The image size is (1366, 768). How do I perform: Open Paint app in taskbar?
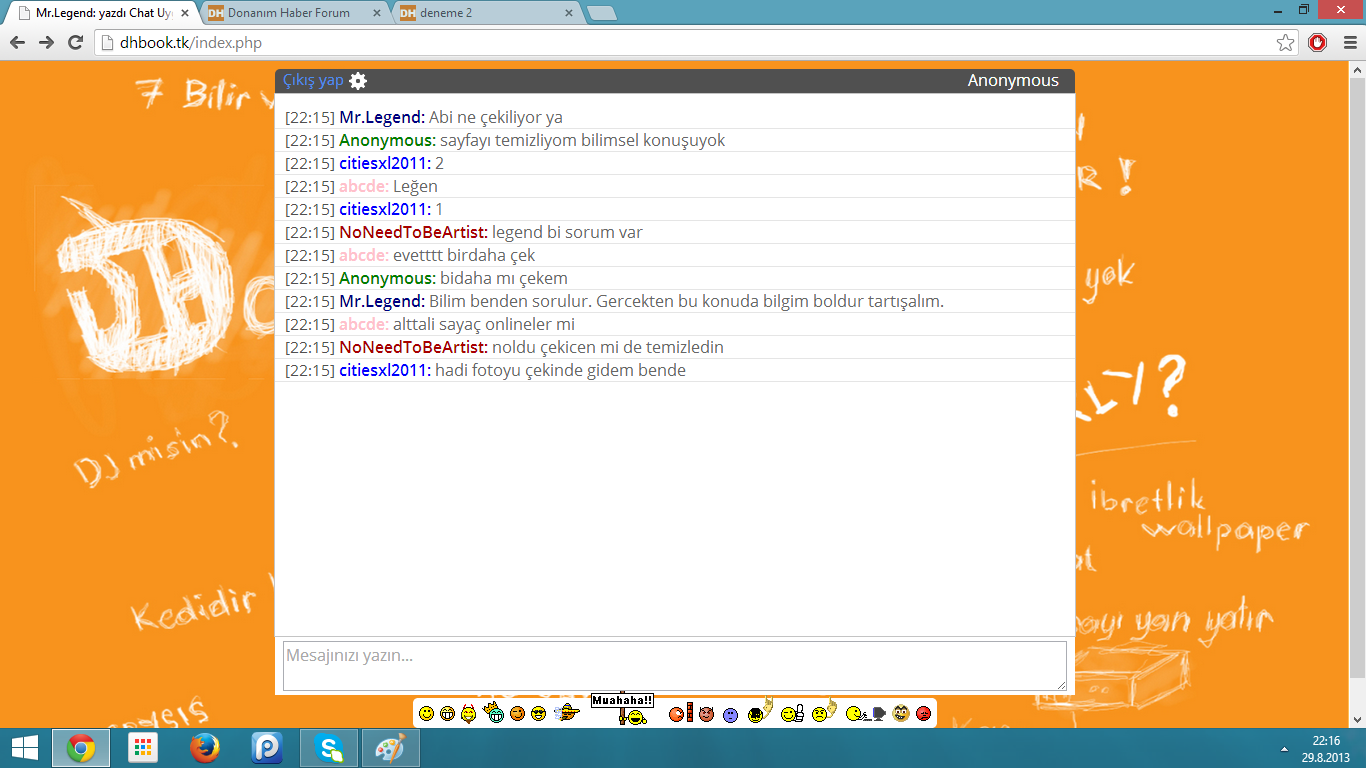[x=391, y=748]
